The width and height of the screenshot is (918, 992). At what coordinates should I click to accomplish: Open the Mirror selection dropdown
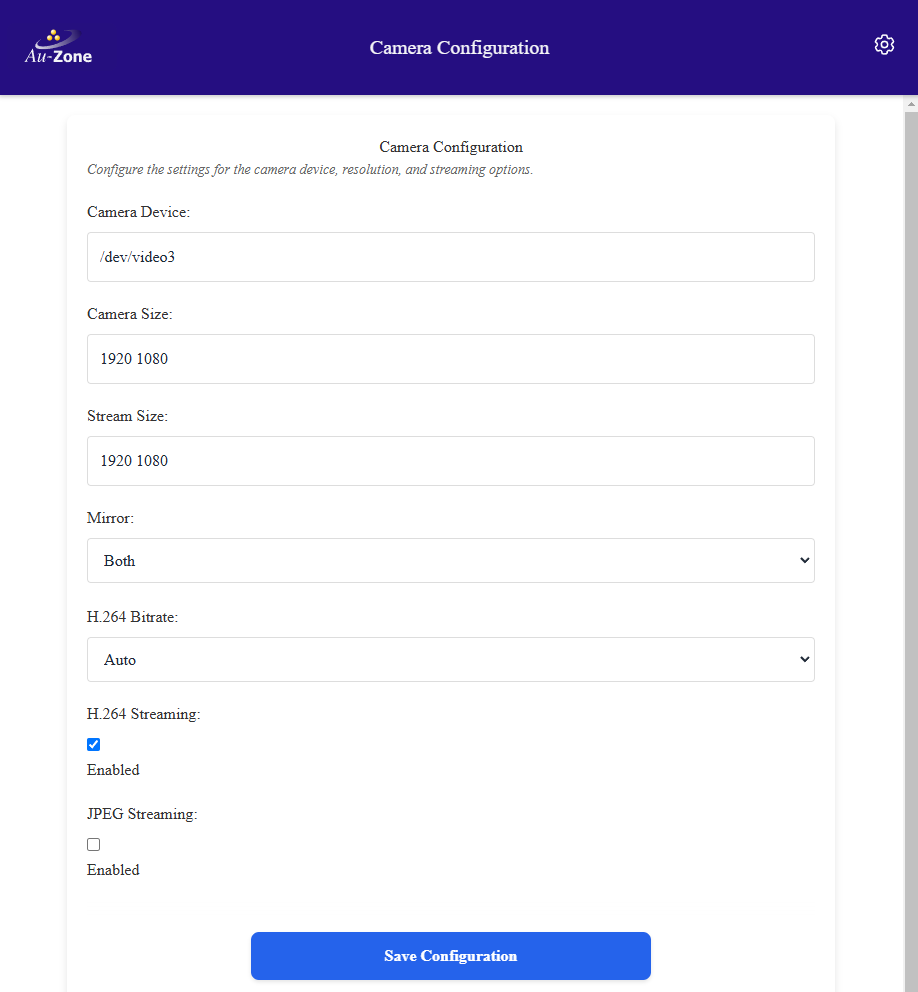click(x=450, y=560)
